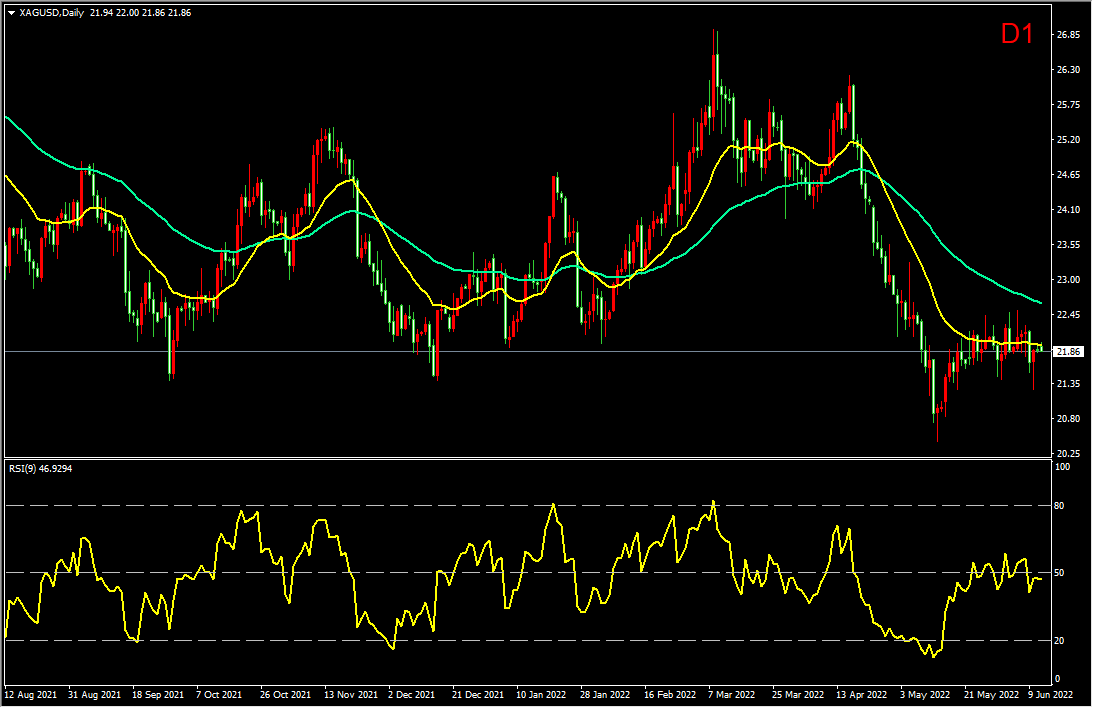1093x708 pixels.
Task: Click the 18 Sep 2021 date label
Action: 158,695
